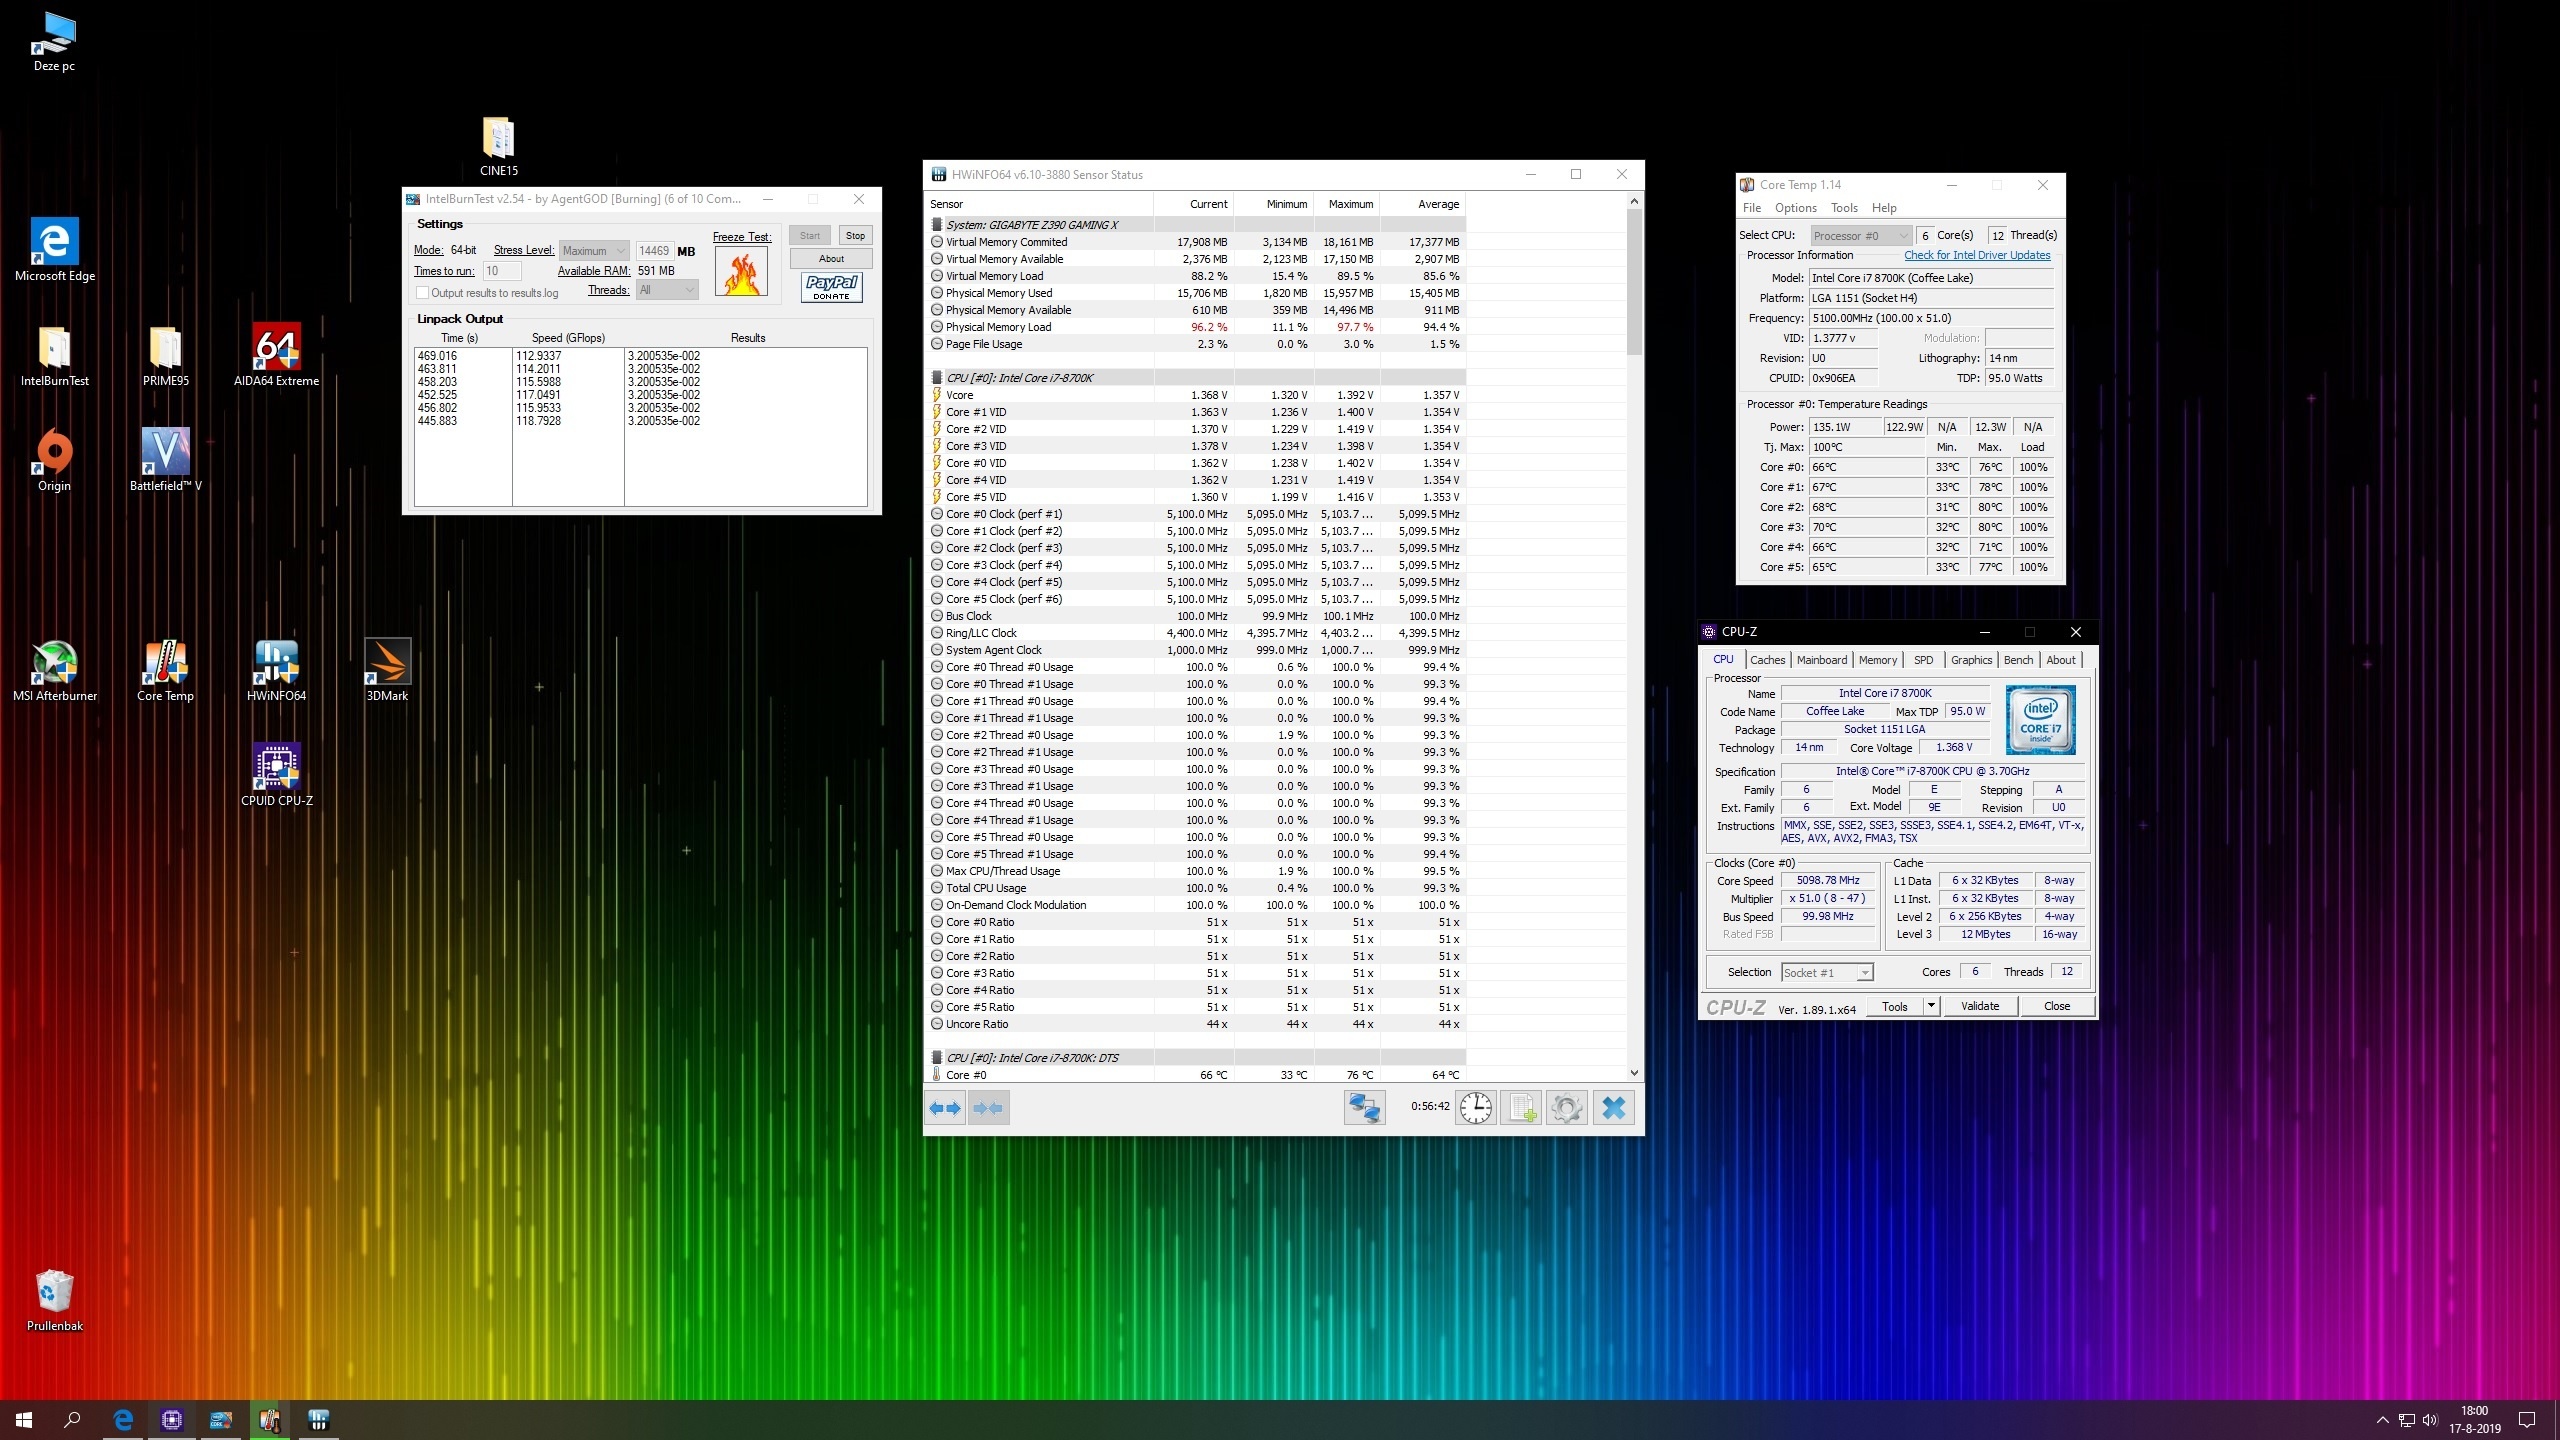Open CPUID CPU-Z desktop shortcut
Image resolution: width=2560 pixels, height=1440 pixels.
[x=276, y=776]
